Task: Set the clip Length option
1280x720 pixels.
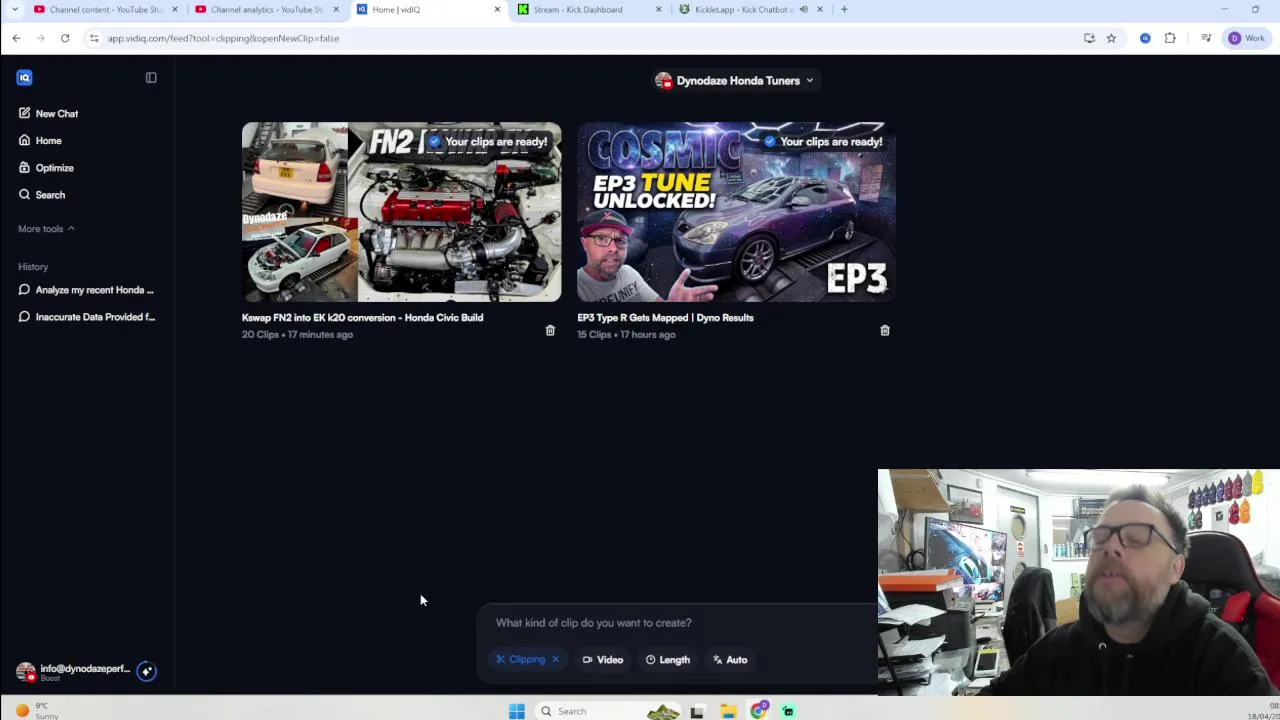Action: point(668,660)
